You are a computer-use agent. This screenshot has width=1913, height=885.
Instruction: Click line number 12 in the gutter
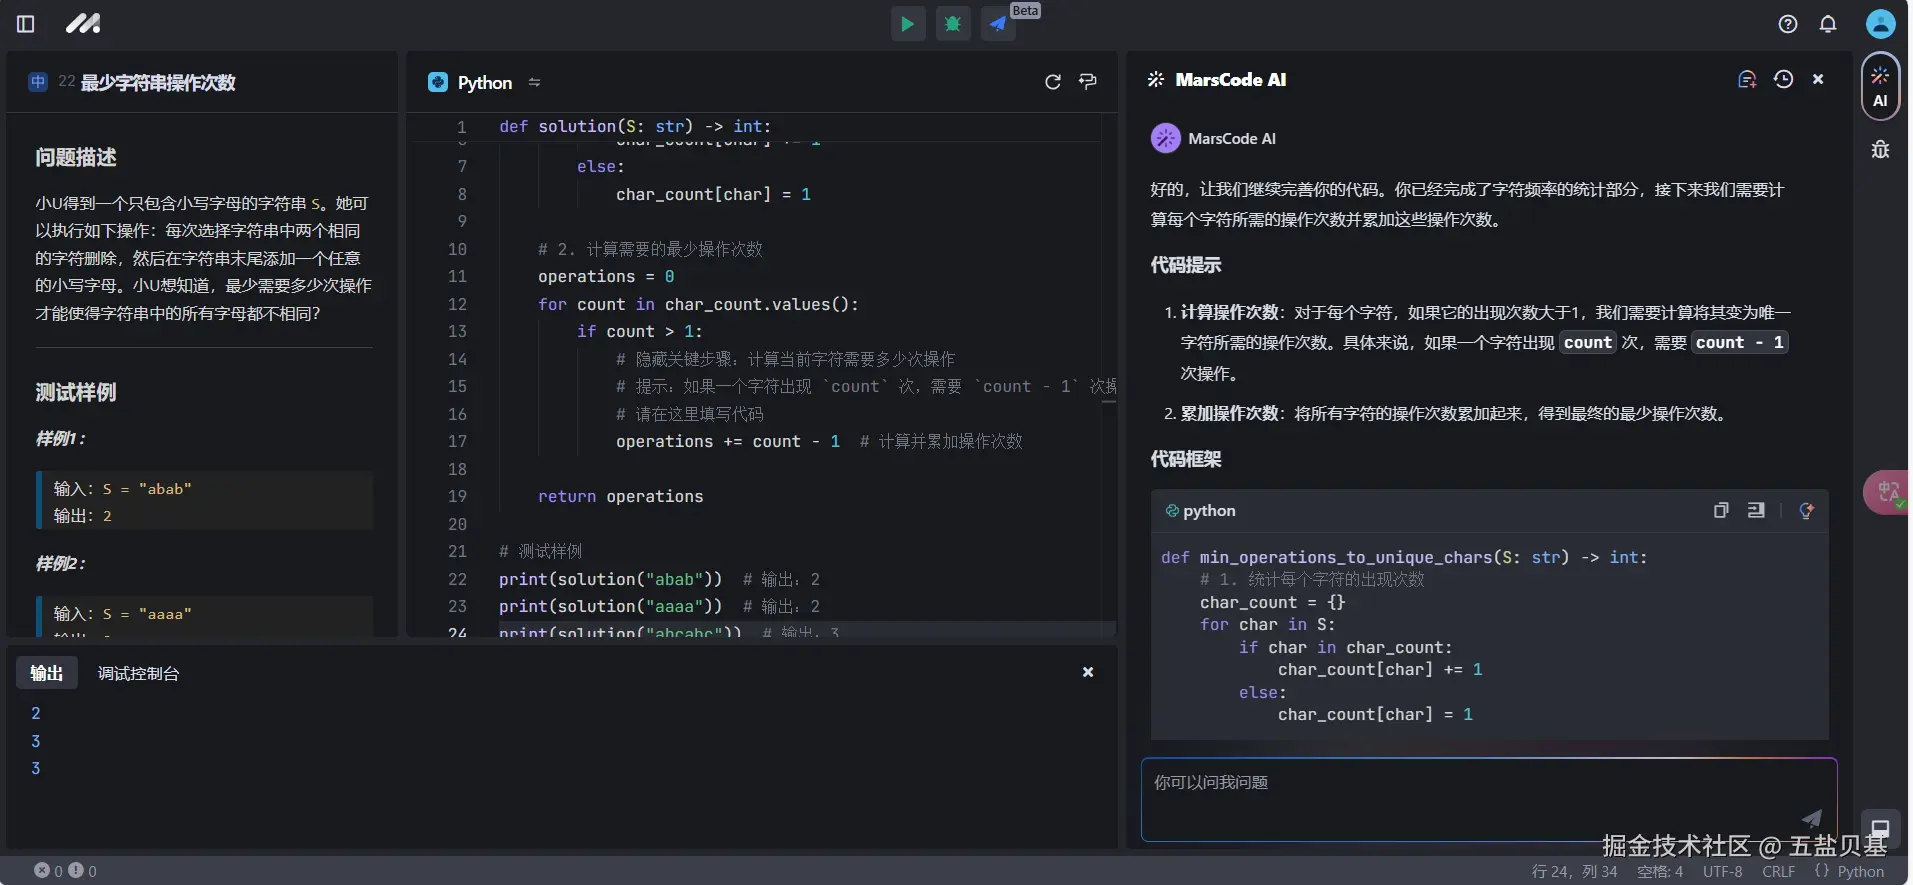pyautogui.click(x=457, y=304)
